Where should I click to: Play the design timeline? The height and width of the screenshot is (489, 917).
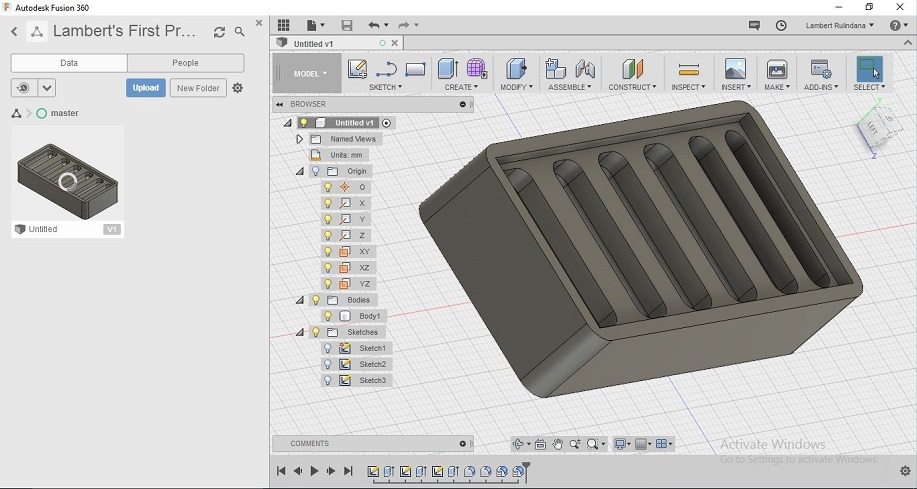314,471
